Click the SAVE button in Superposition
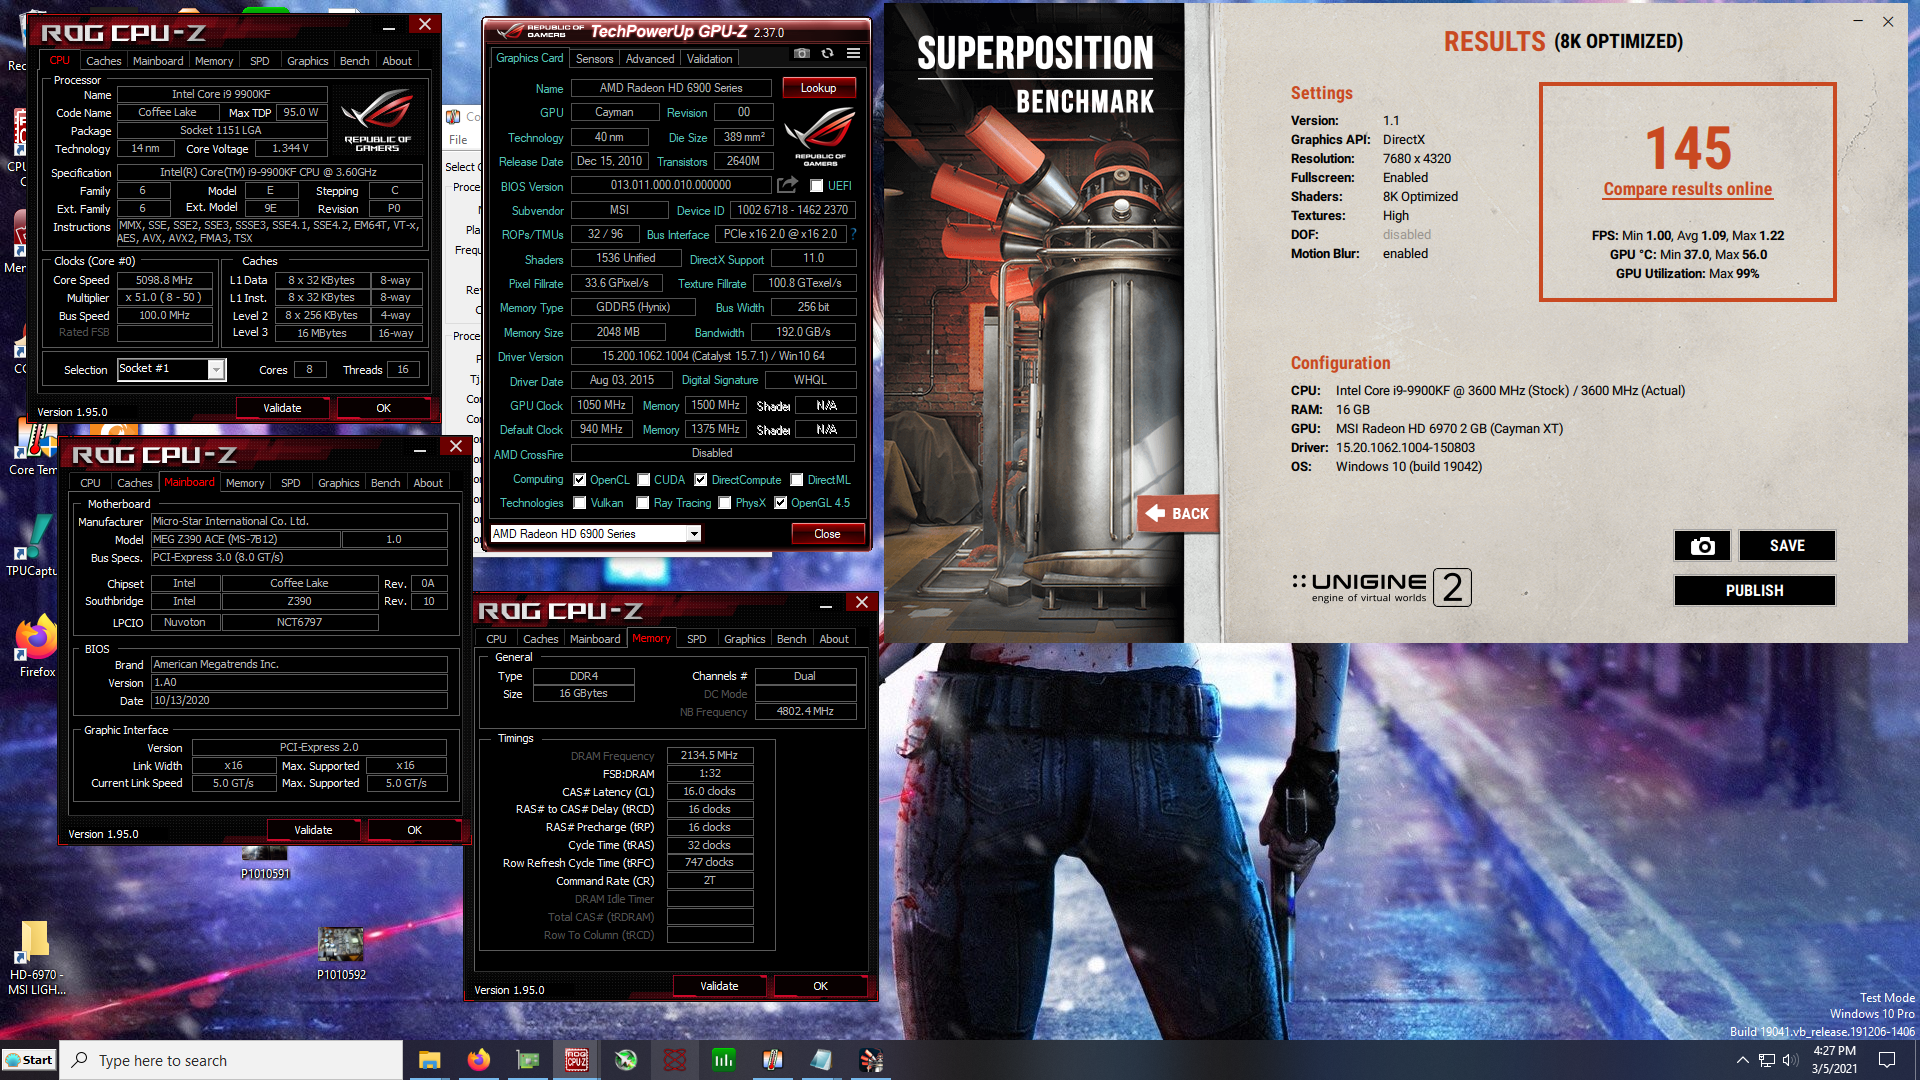Image resolution: width=1920 pixels, height=1080 pixels. 1787,545
